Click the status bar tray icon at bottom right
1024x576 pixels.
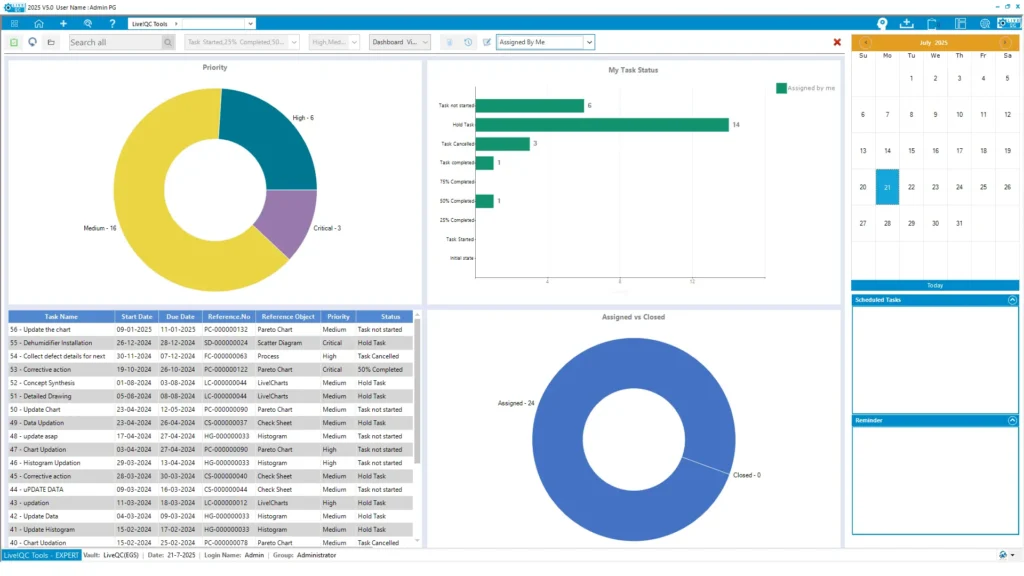tap(1003, 555)
